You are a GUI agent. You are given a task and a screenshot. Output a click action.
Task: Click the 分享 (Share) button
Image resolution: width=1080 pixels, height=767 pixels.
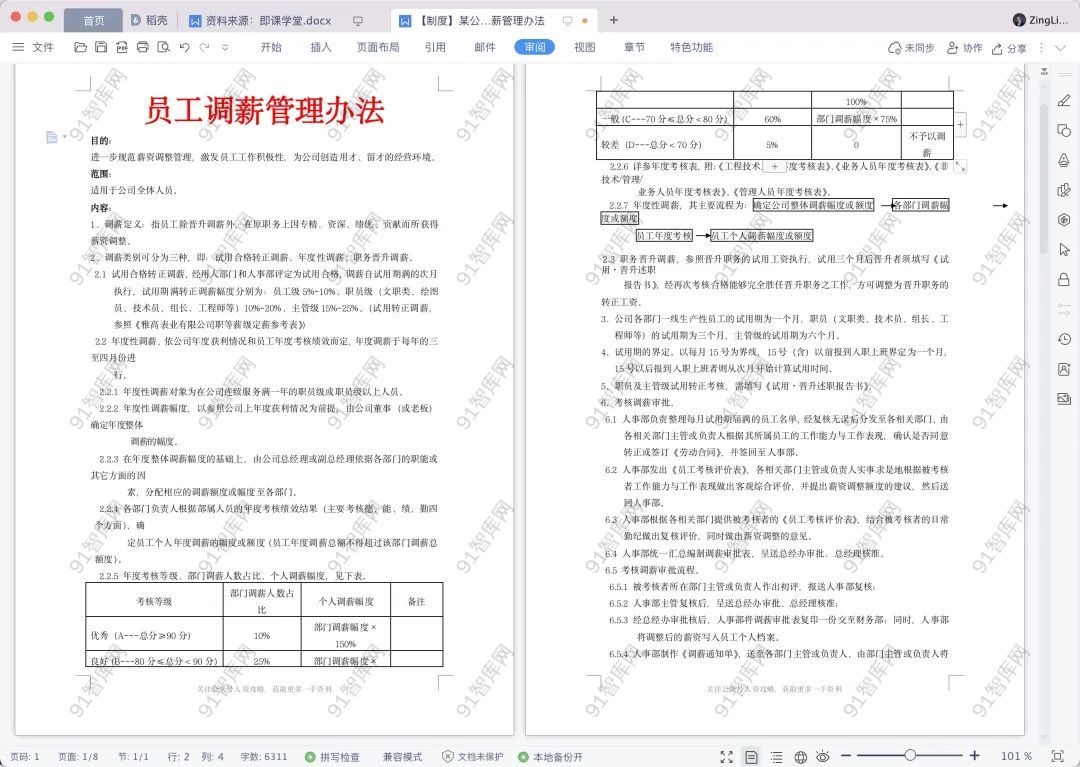[1007, 47]
